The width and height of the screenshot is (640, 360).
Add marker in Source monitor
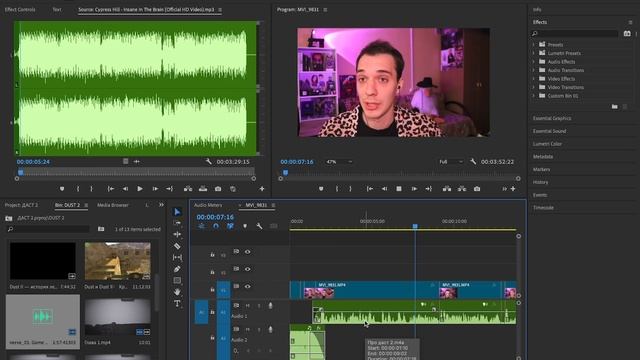click(62, 189)
